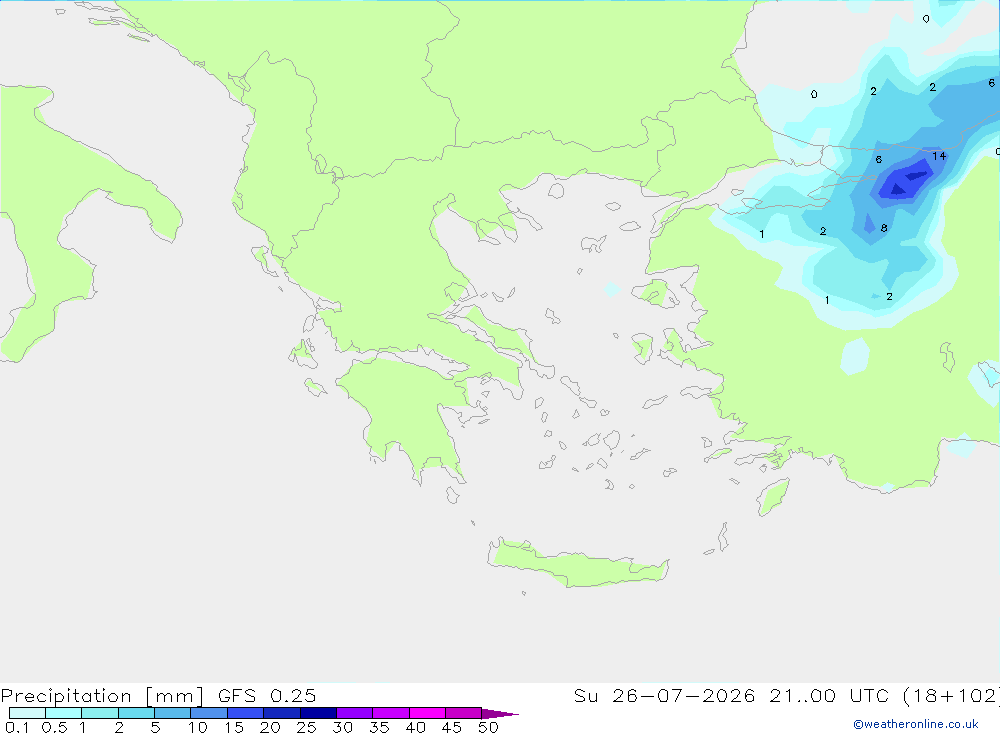The width and height of the screenshot is (1000, 733).
Task: Click the island of Rhodes on the map
Action: pyautogui.click(x=773, y=497)
